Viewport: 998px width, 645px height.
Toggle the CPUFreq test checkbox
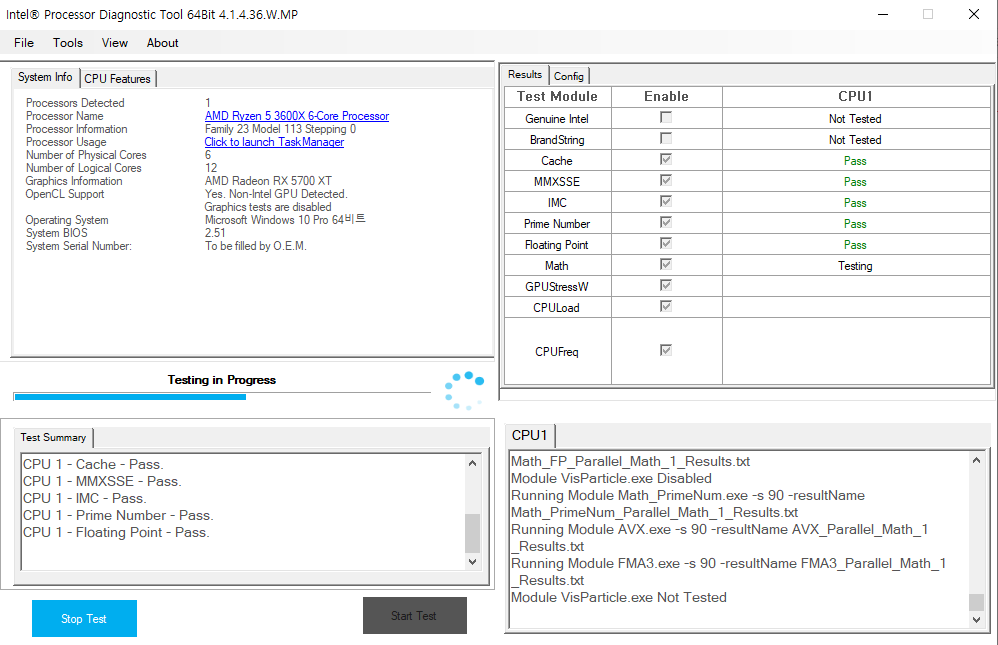[x=666, y=350]
